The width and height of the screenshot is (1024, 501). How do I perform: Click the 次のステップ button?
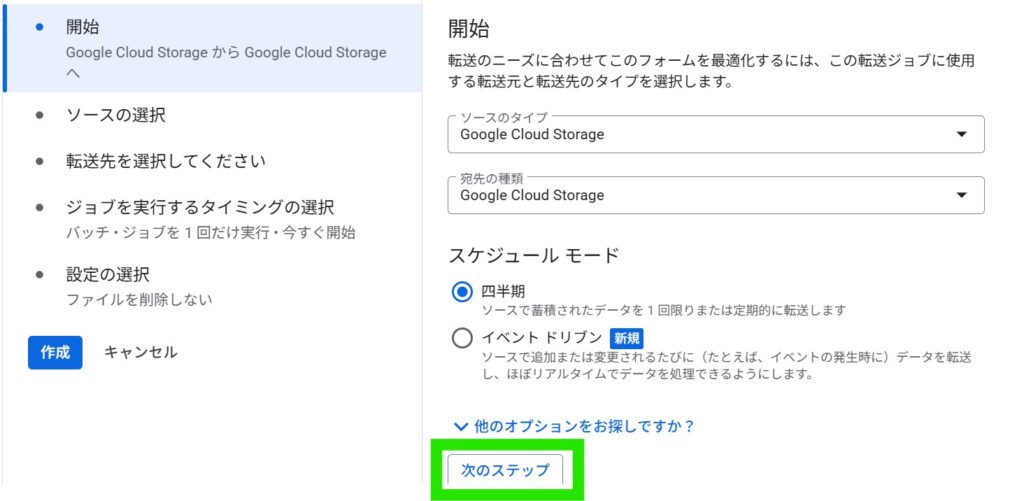click(x=505, y=471)
